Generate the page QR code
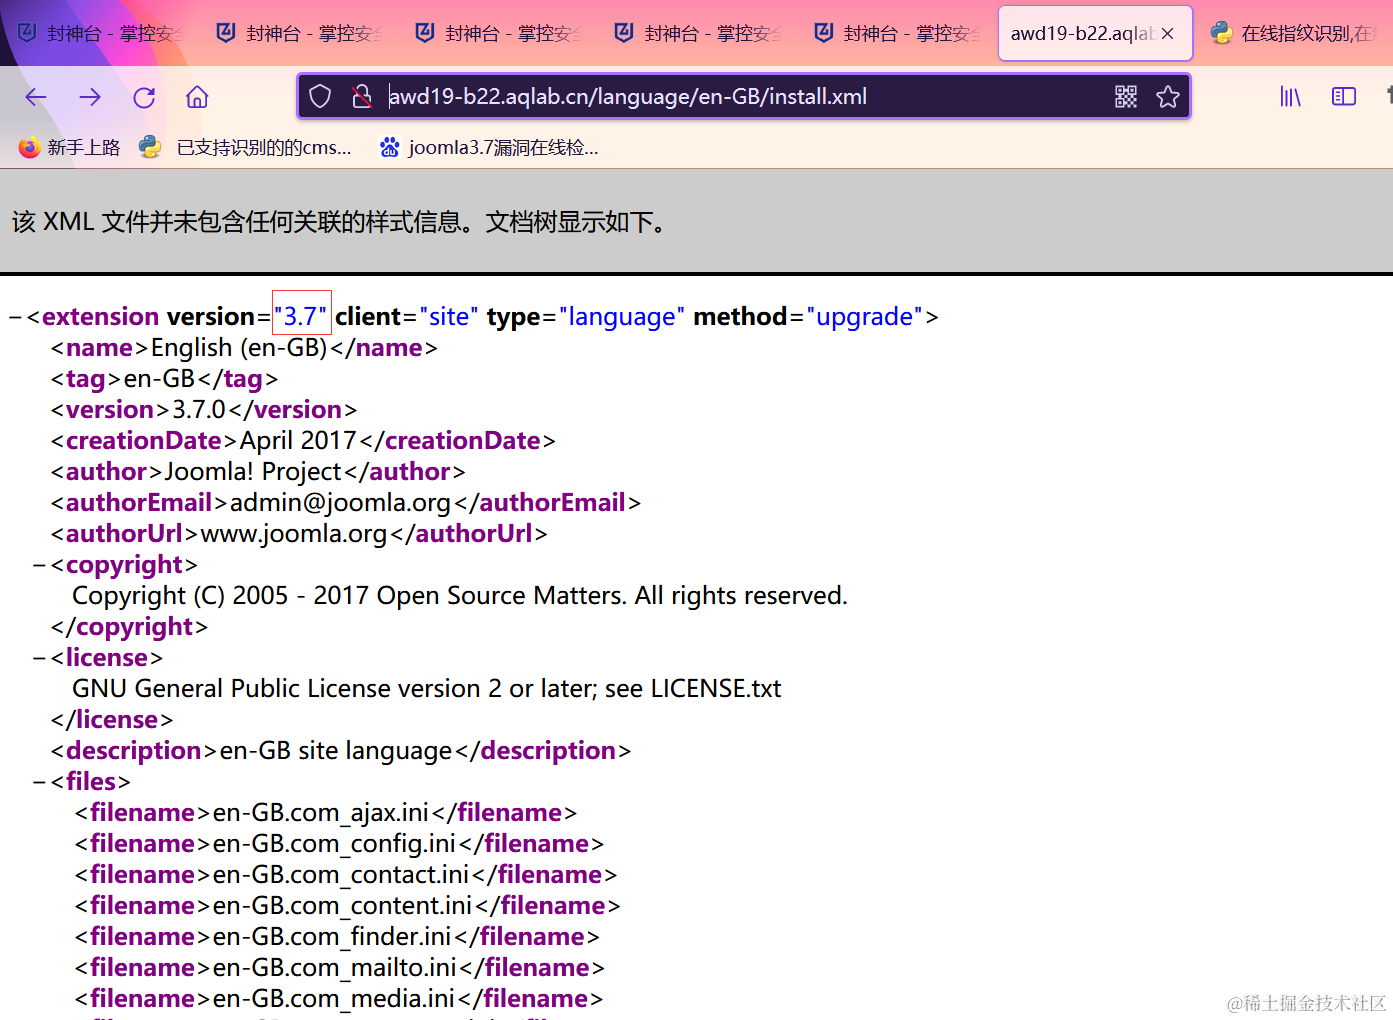This screenshot has width=1393, height=1020. (x=1126, y=97)
